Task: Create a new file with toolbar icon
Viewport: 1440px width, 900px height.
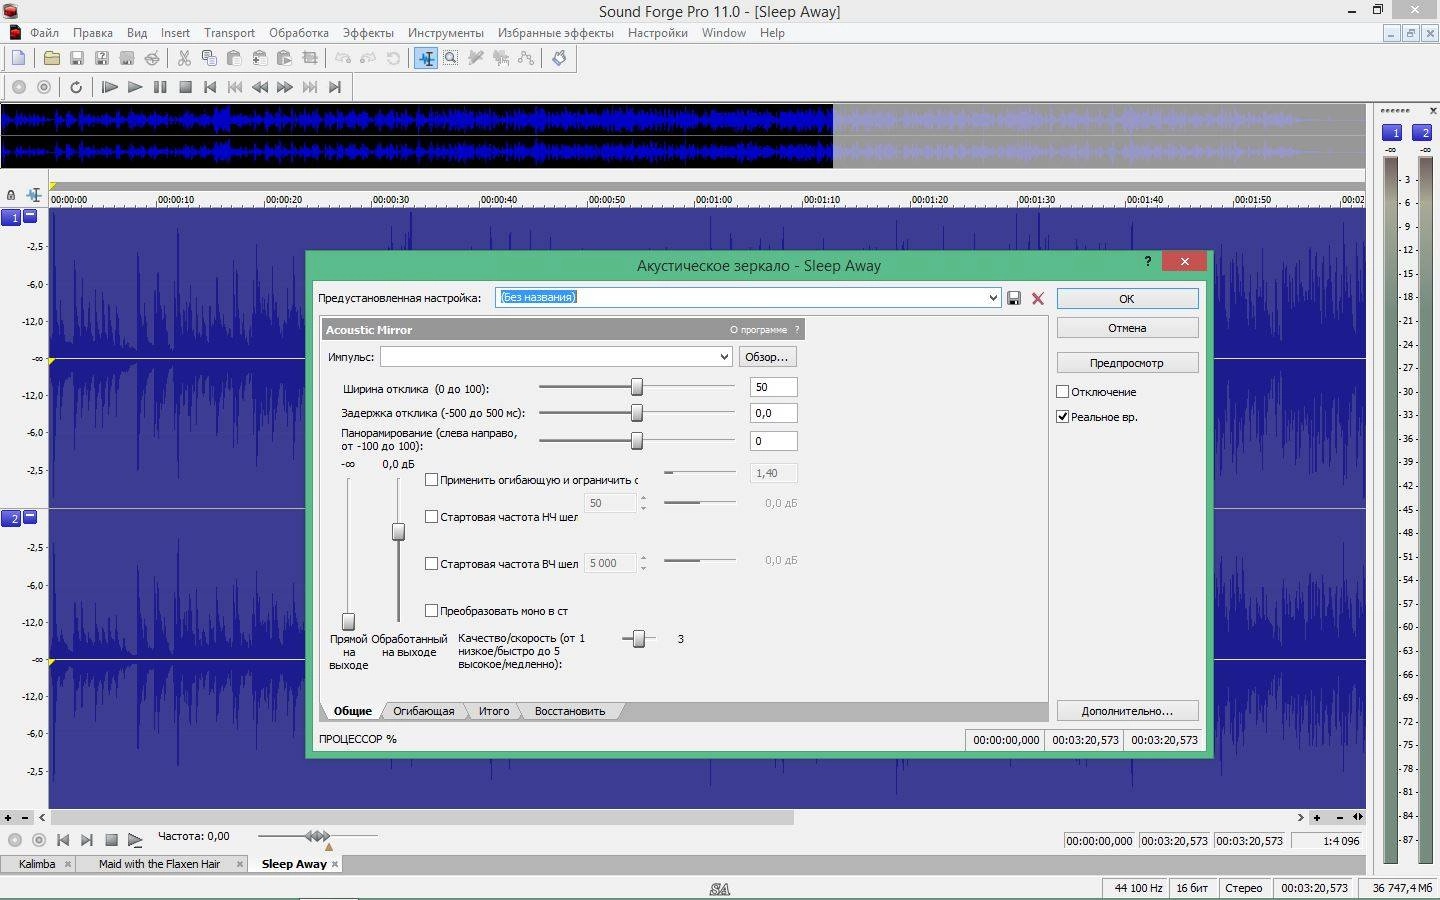Action: [x=18, y=58]
